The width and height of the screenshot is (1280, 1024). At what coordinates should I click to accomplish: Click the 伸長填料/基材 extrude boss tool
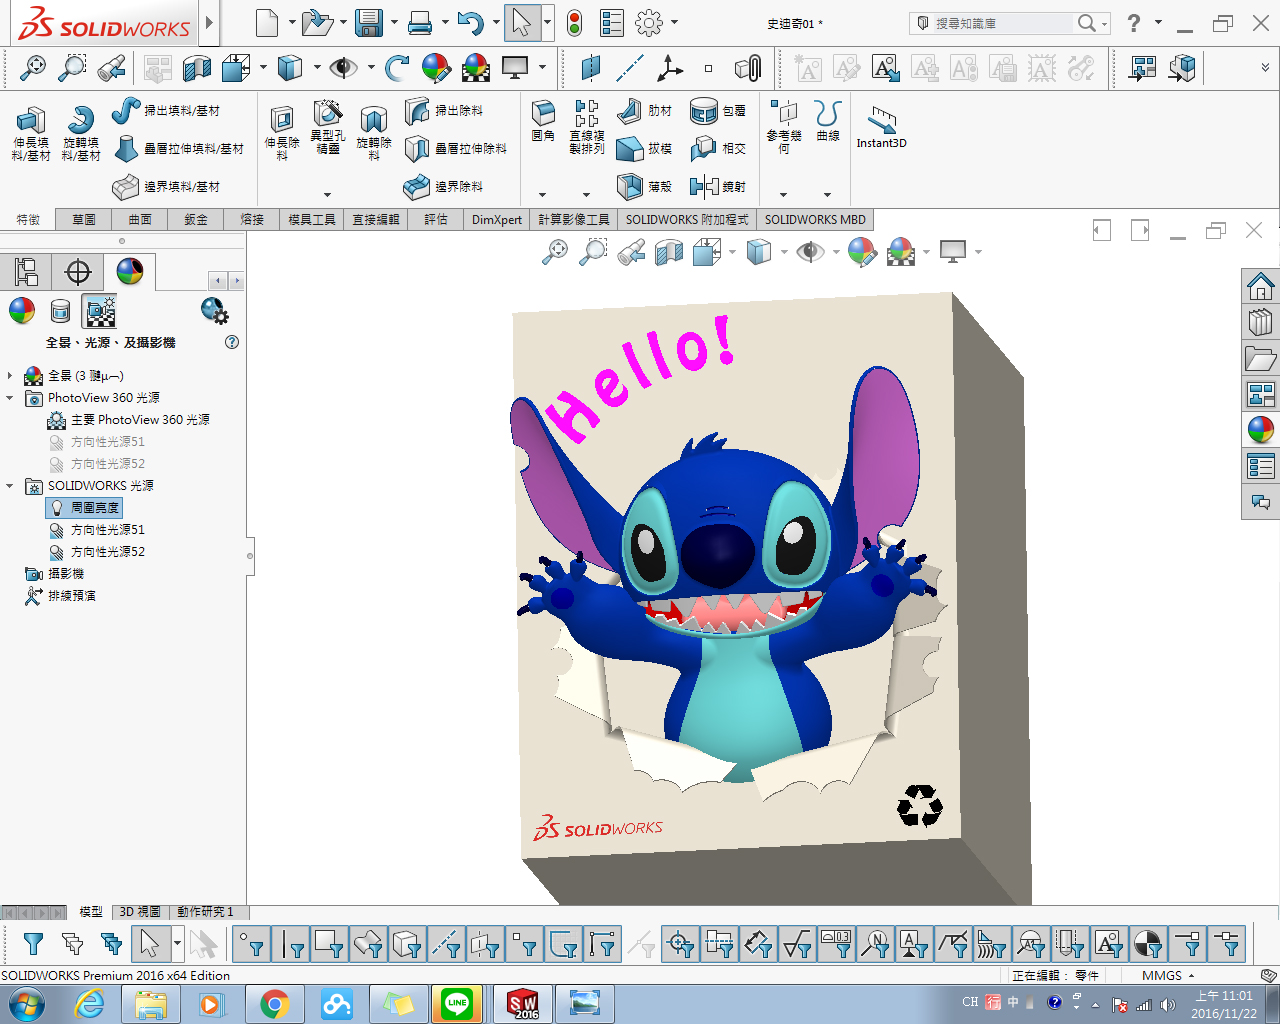31,134
